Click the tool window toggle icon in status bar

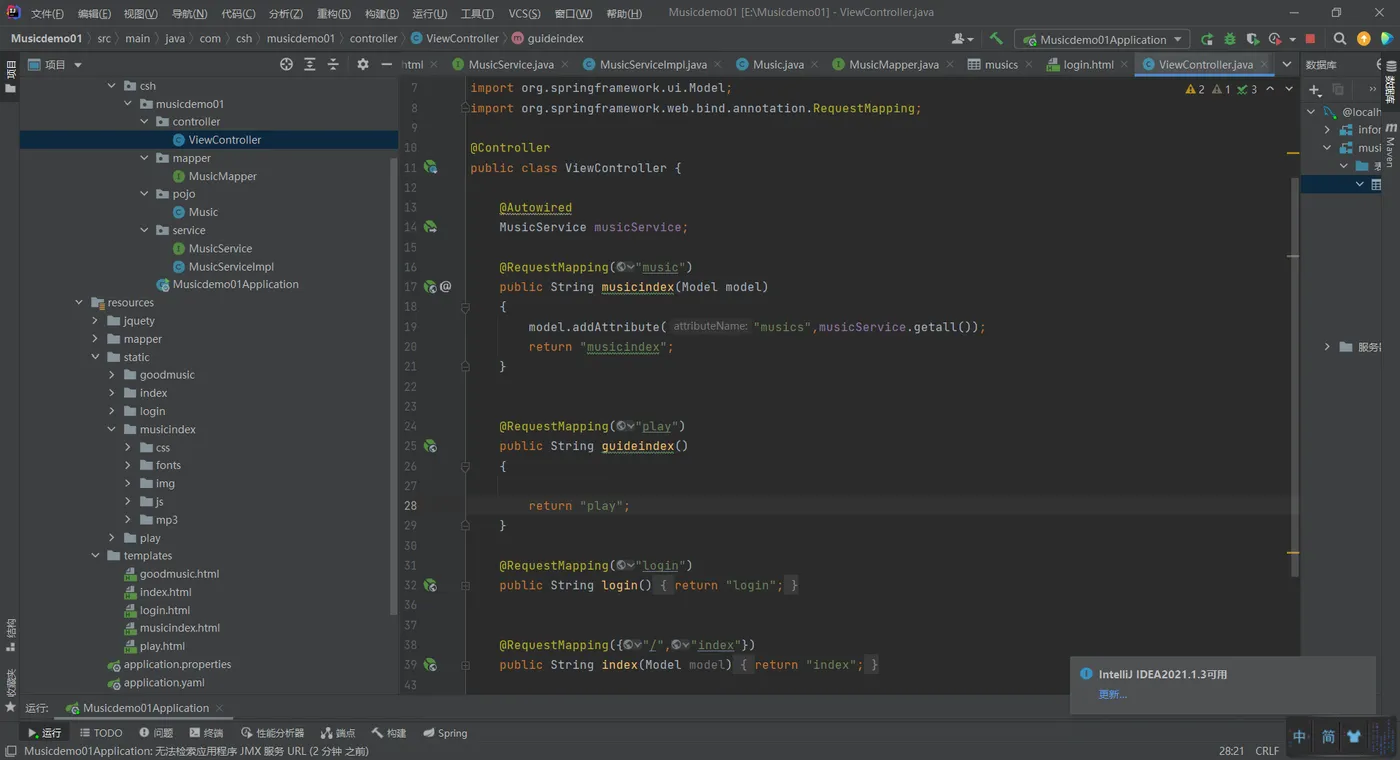click(10, 751)
